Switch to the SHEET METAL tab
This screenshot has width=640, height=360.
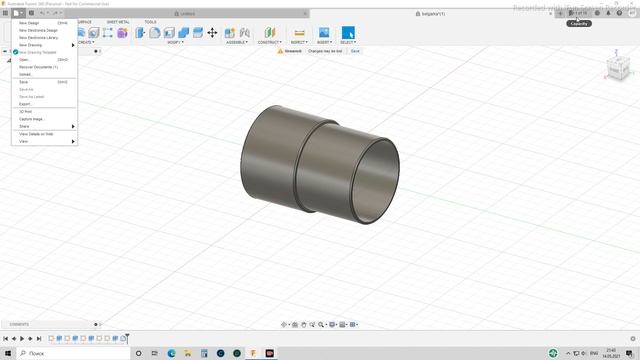pos(118,22)
